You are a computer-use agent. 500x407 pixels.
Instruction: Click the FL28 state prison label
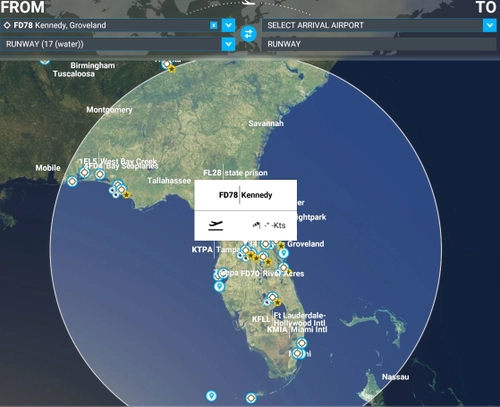point(235,173)
